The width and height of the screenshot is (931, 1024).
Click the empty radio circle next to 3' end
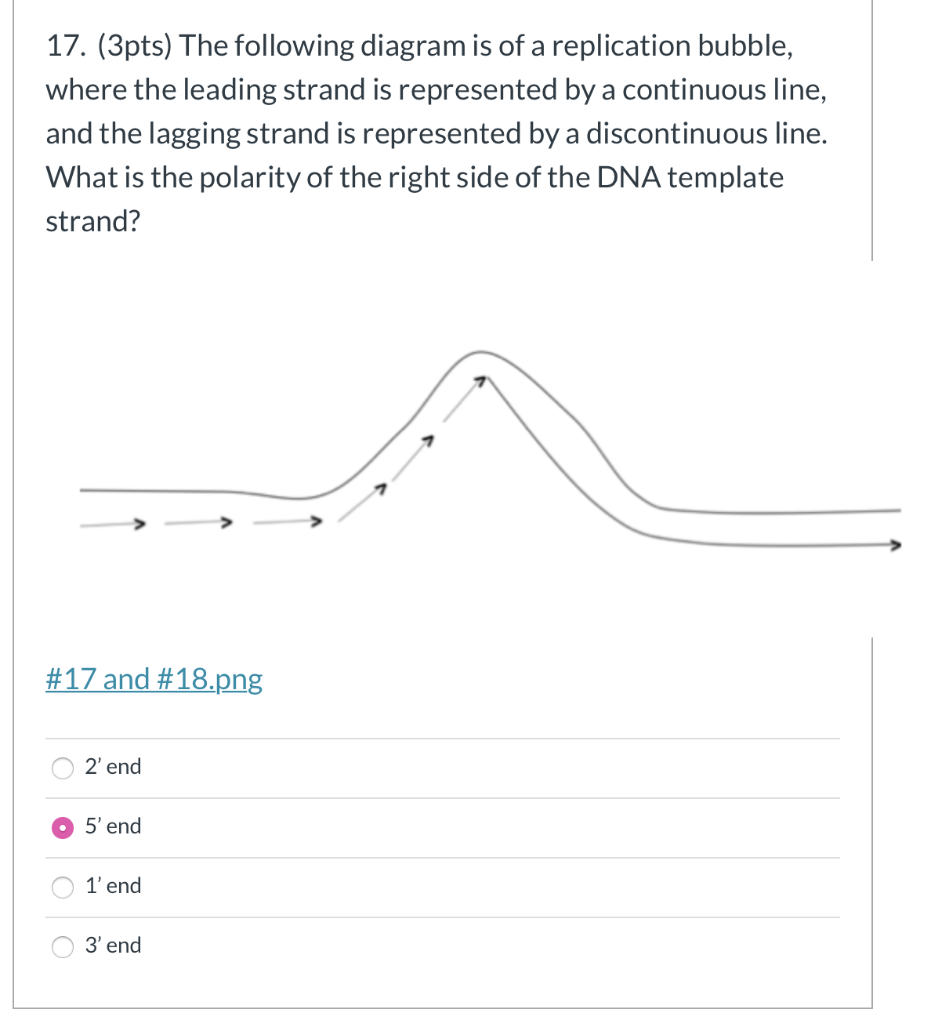pyautogui.click(x=62, y=946)
